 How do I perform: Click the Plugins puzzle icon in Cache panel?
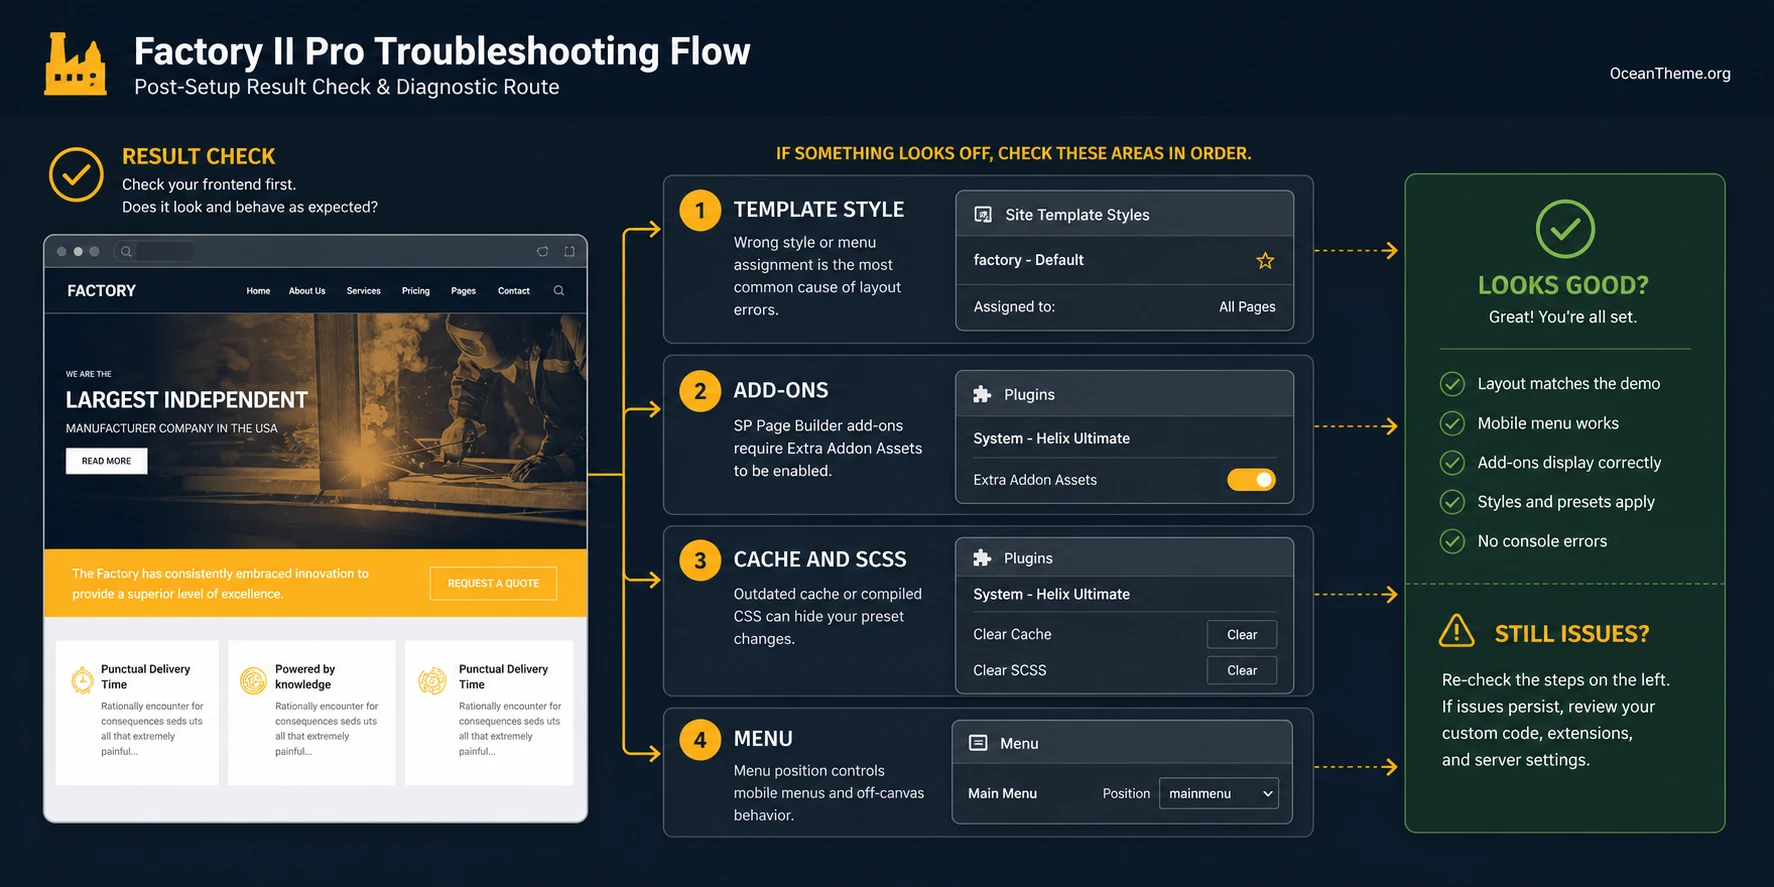982,558
